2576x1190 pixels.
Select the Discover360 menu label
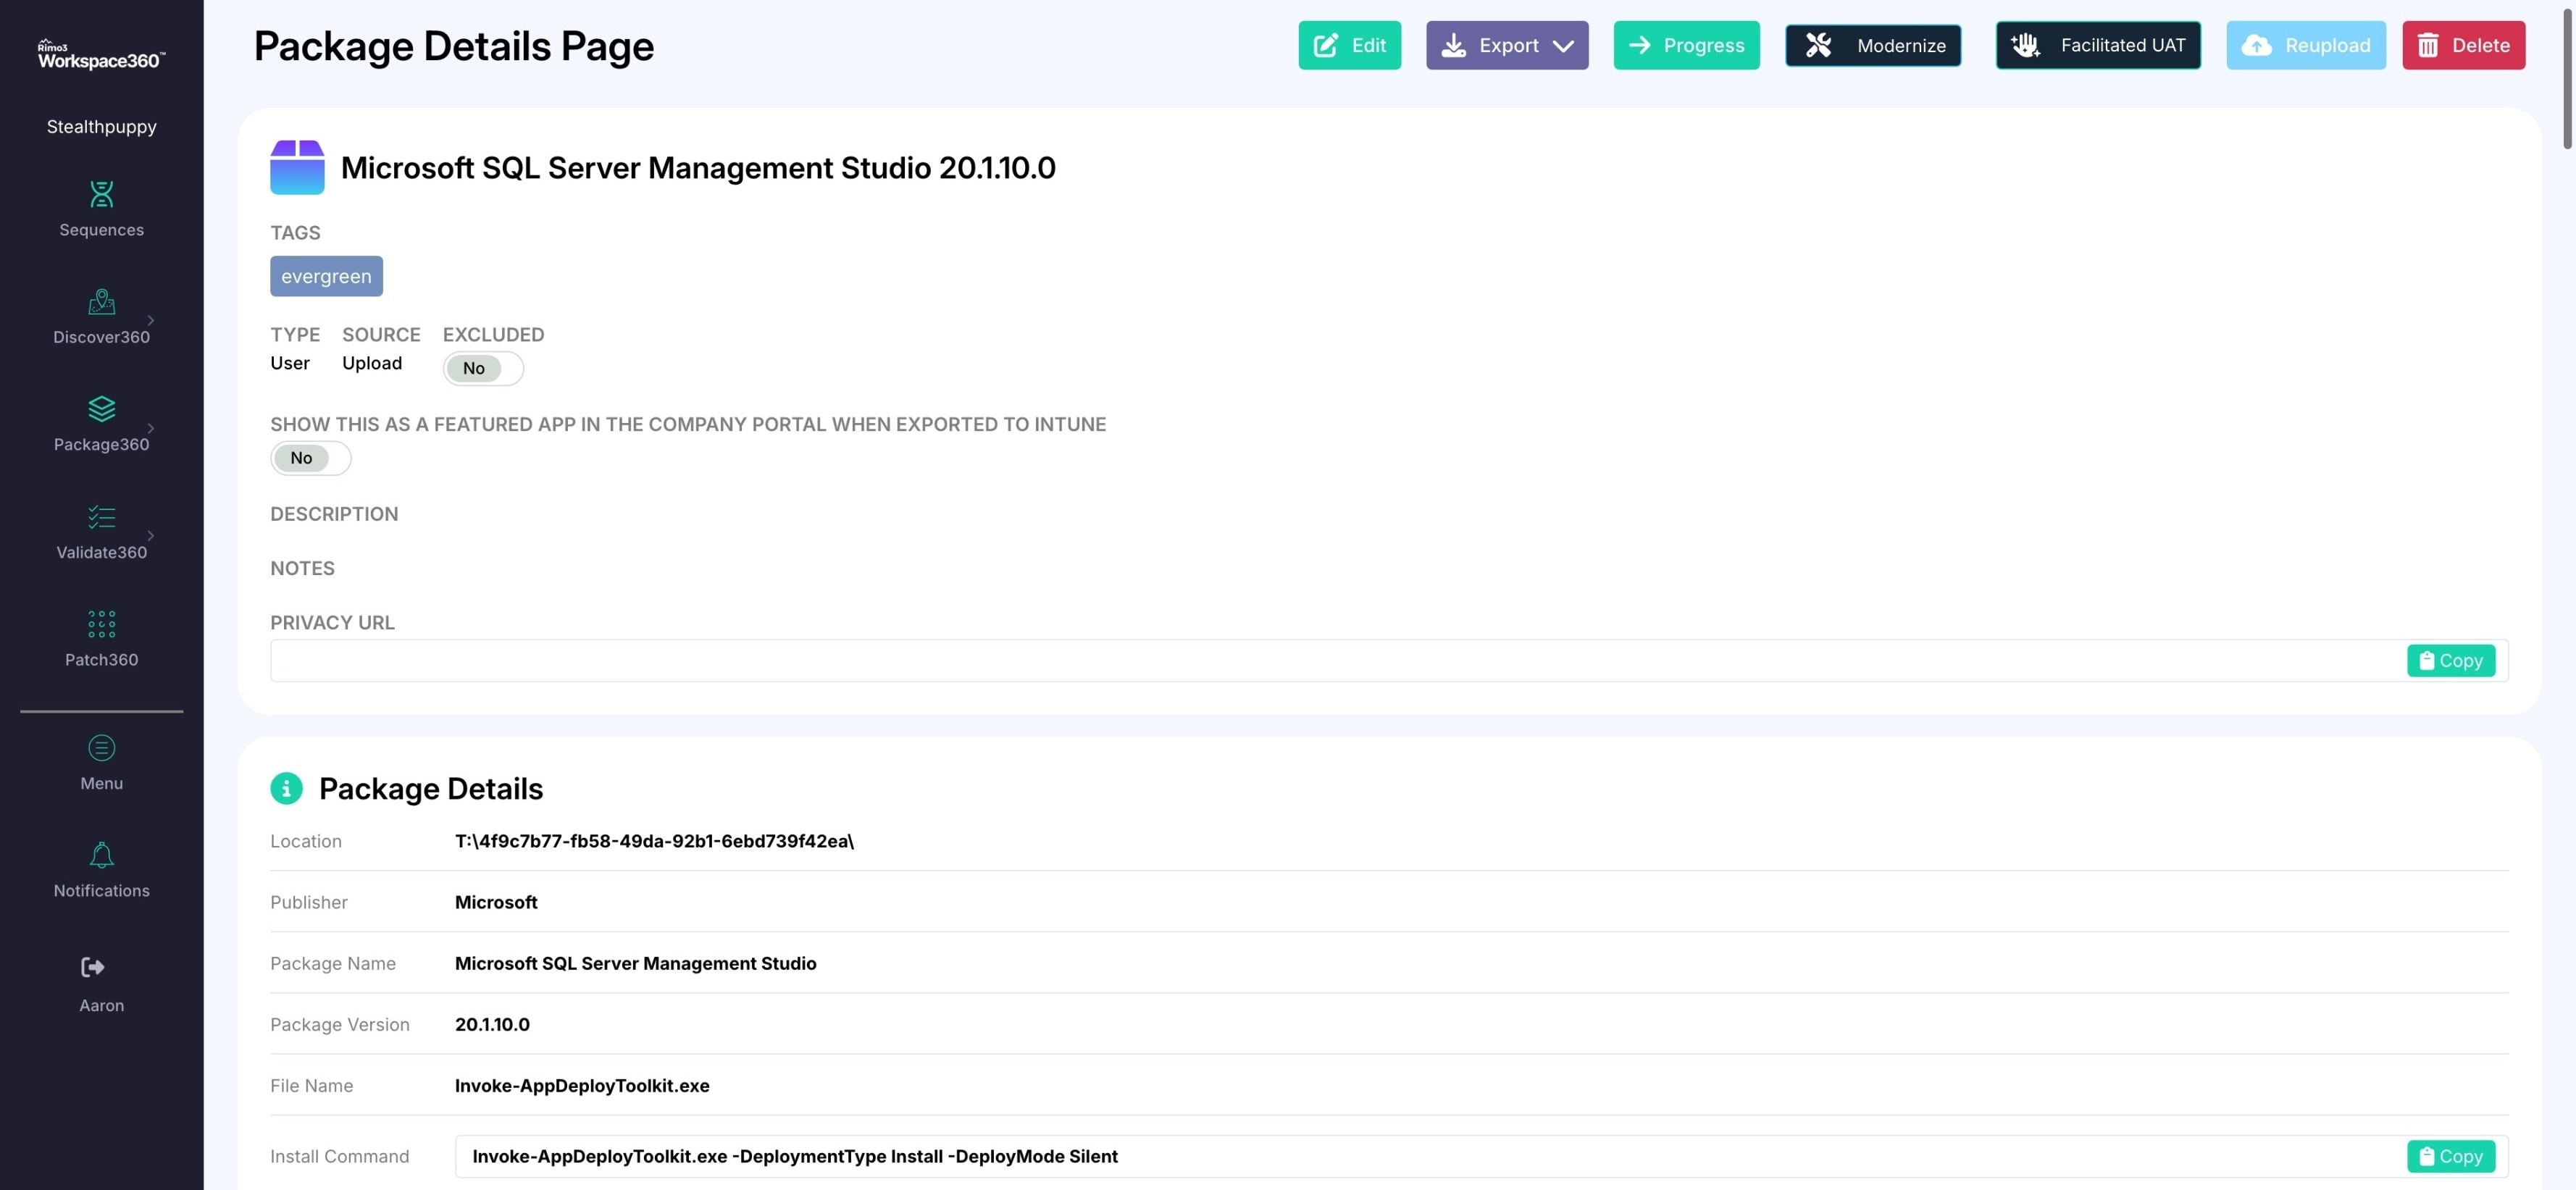pyautogui.click(x=101, y=337)
